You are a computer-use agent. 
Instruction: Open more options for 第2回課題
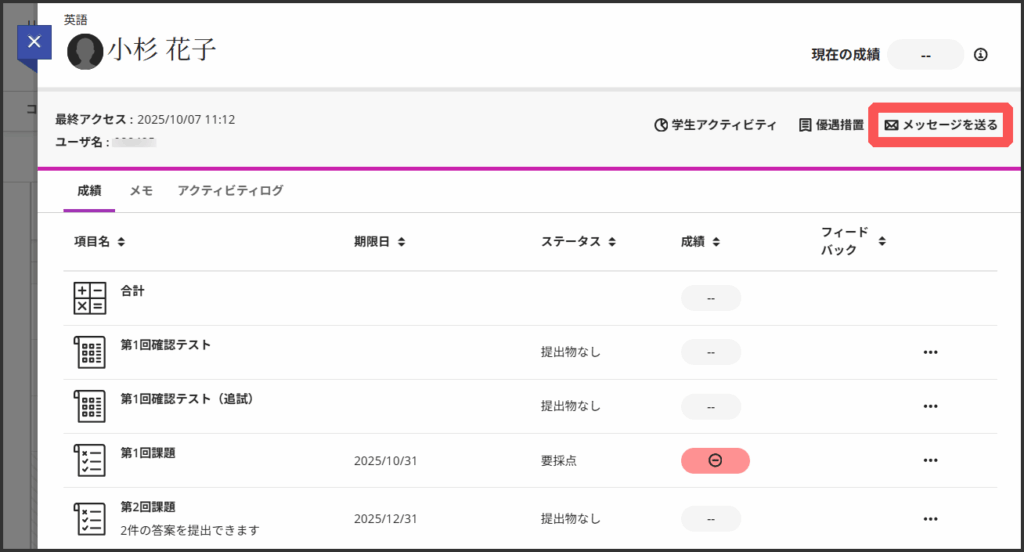point(930,519)
